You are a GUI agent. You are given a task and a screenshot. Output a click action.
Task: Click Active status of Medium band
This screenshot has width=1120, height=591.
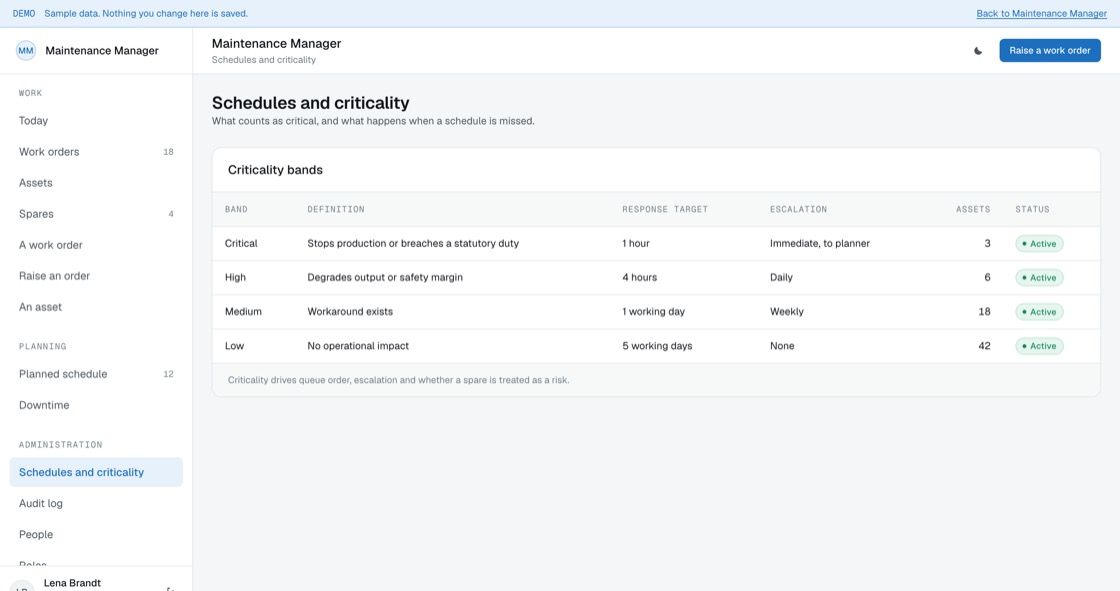point(1039,312)
